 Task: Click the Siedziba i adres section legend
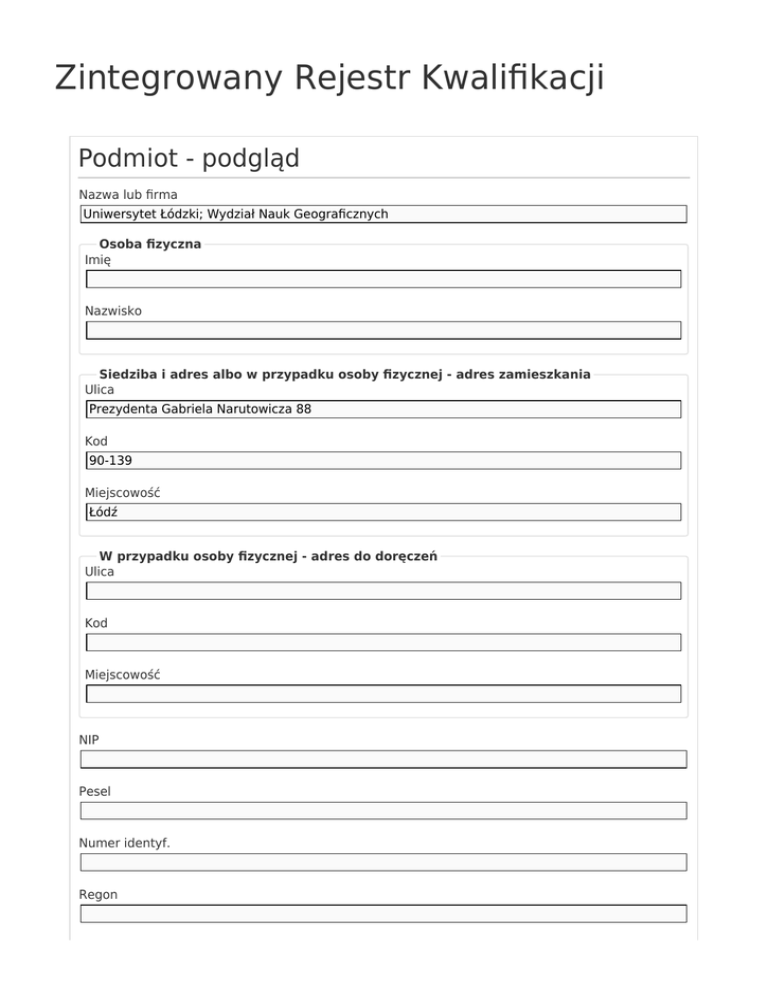click(x=344, y=374)
